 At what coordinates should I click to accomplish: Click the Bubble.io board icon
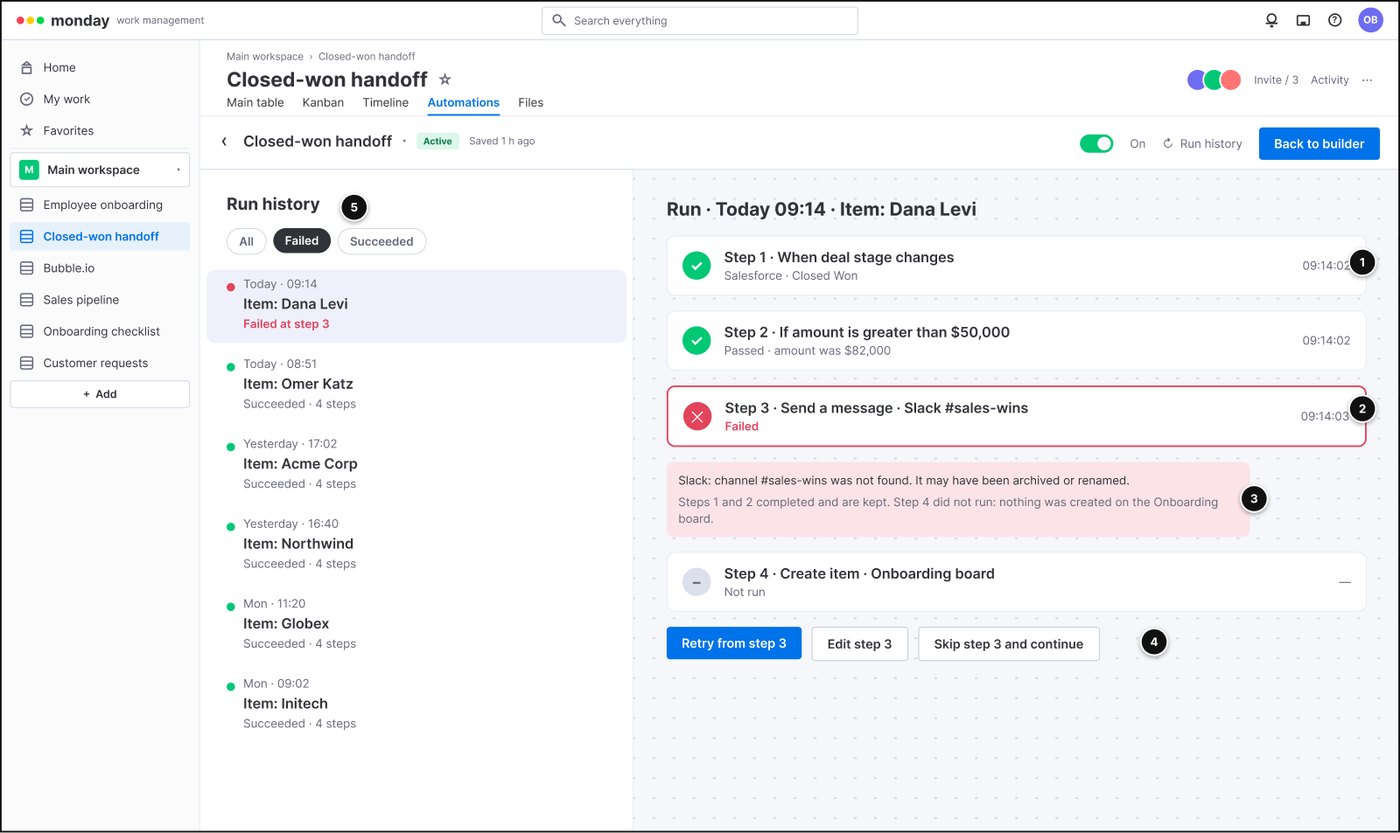click(x=27, y=268)
